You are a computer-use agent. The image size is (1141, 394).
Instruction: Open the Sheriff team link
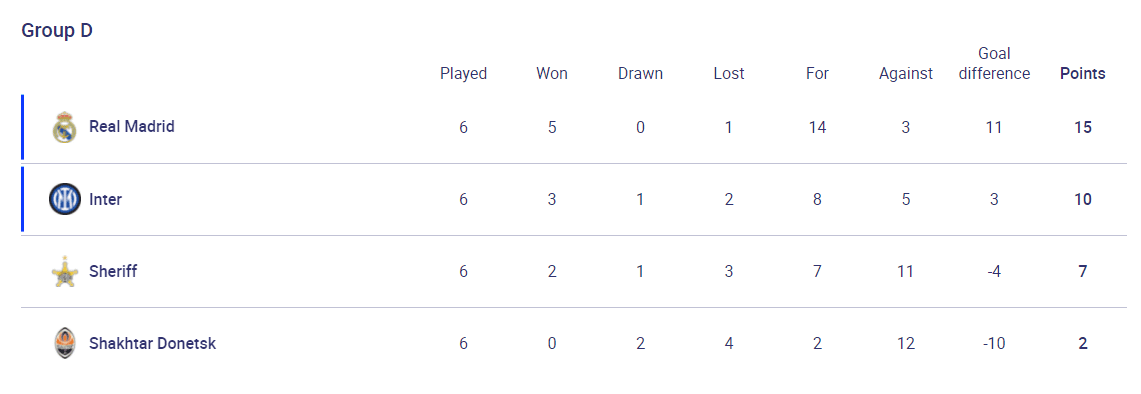pyautogui.click(x=113, y=272)
